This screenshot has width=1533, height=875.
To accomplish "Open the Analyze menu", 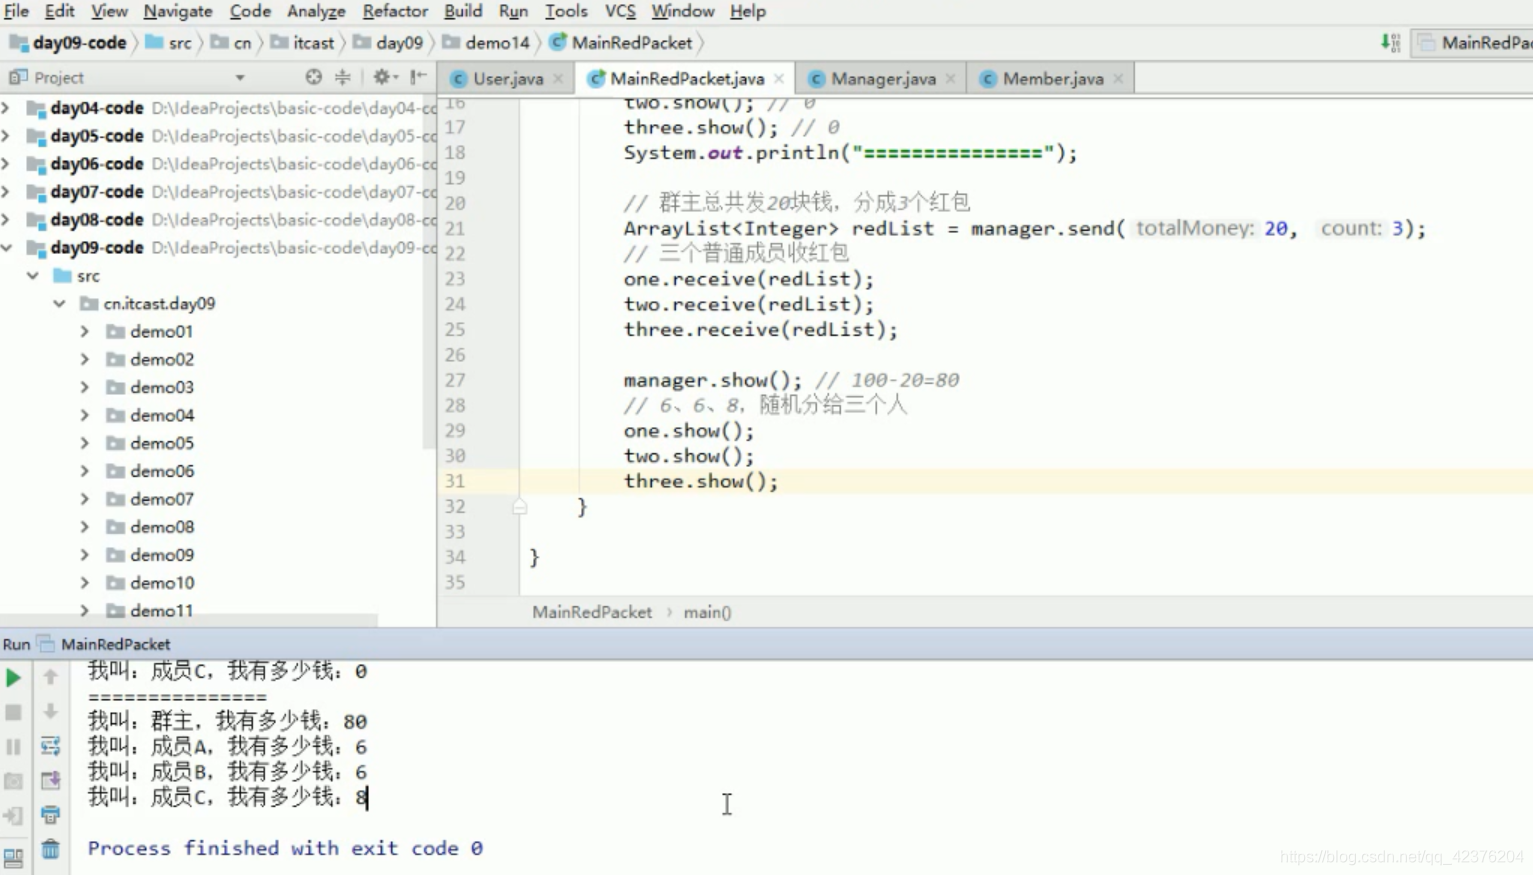I will 316,11.
